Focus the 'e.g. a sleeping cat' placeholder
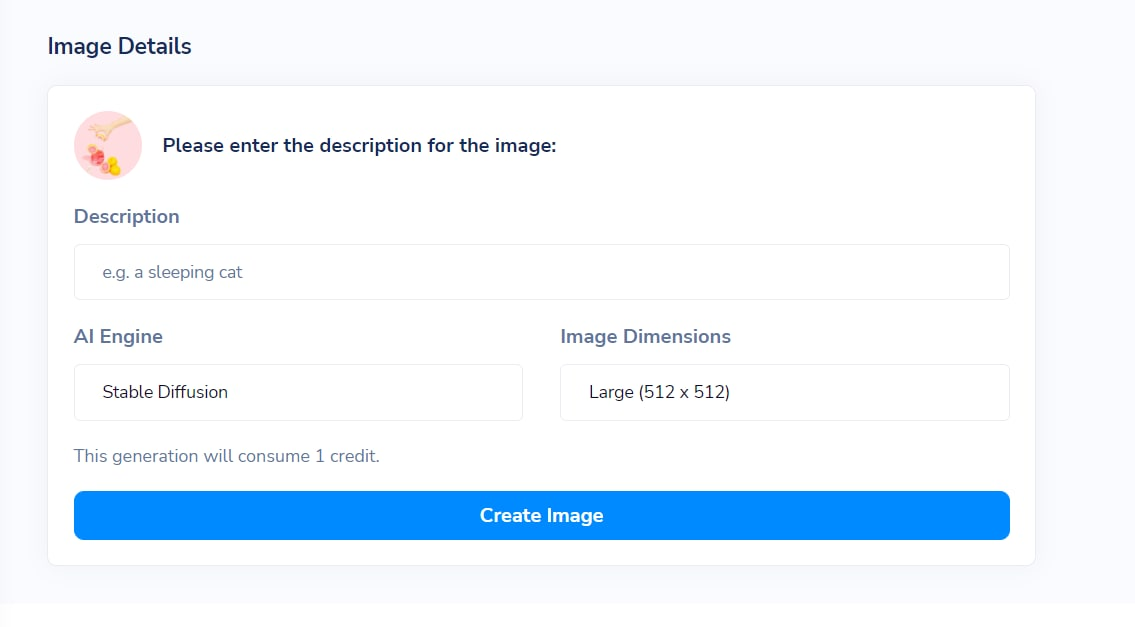The height and width of the screenshot is (627, 1135). [172, 272]
